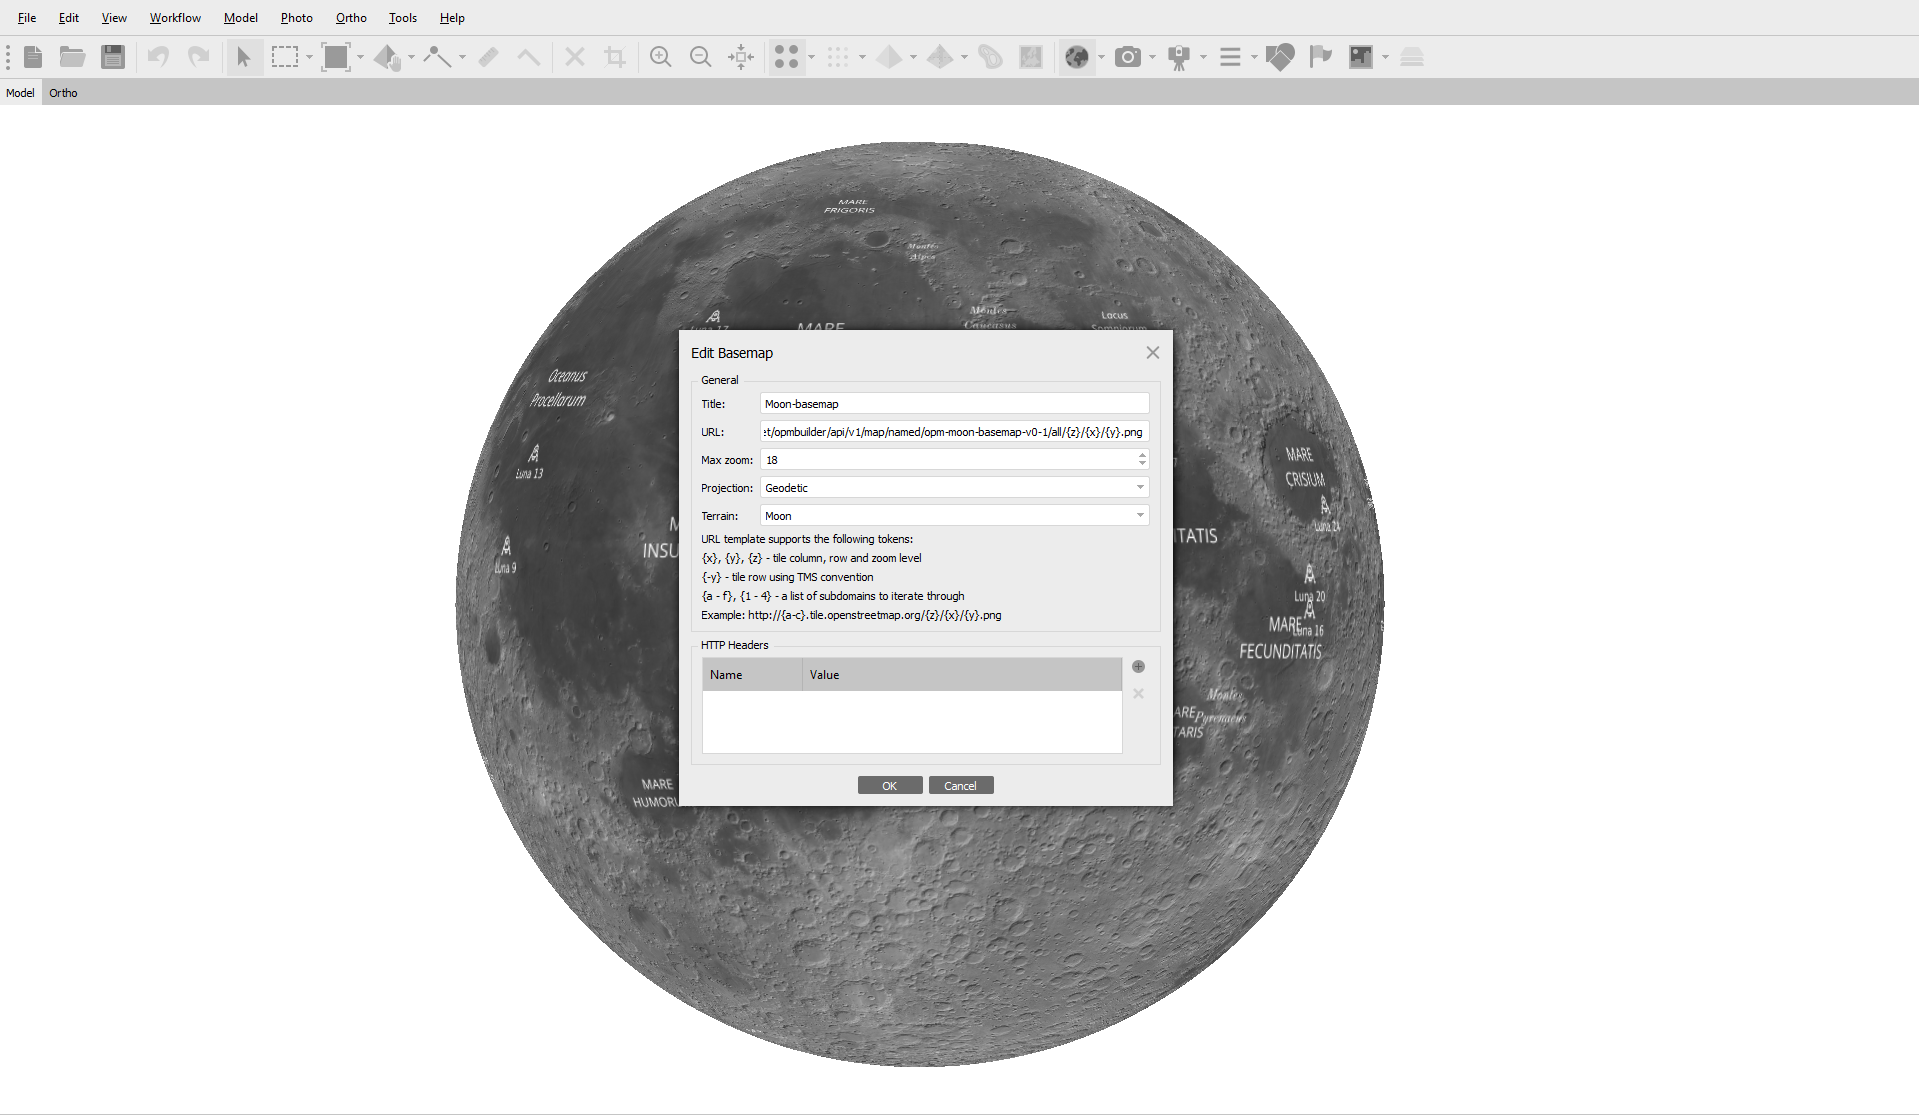The width and height of the screenshot is (1919, 1115).
Task: Toggle Show Cameras camera icon
Action: coord(1128,57)
